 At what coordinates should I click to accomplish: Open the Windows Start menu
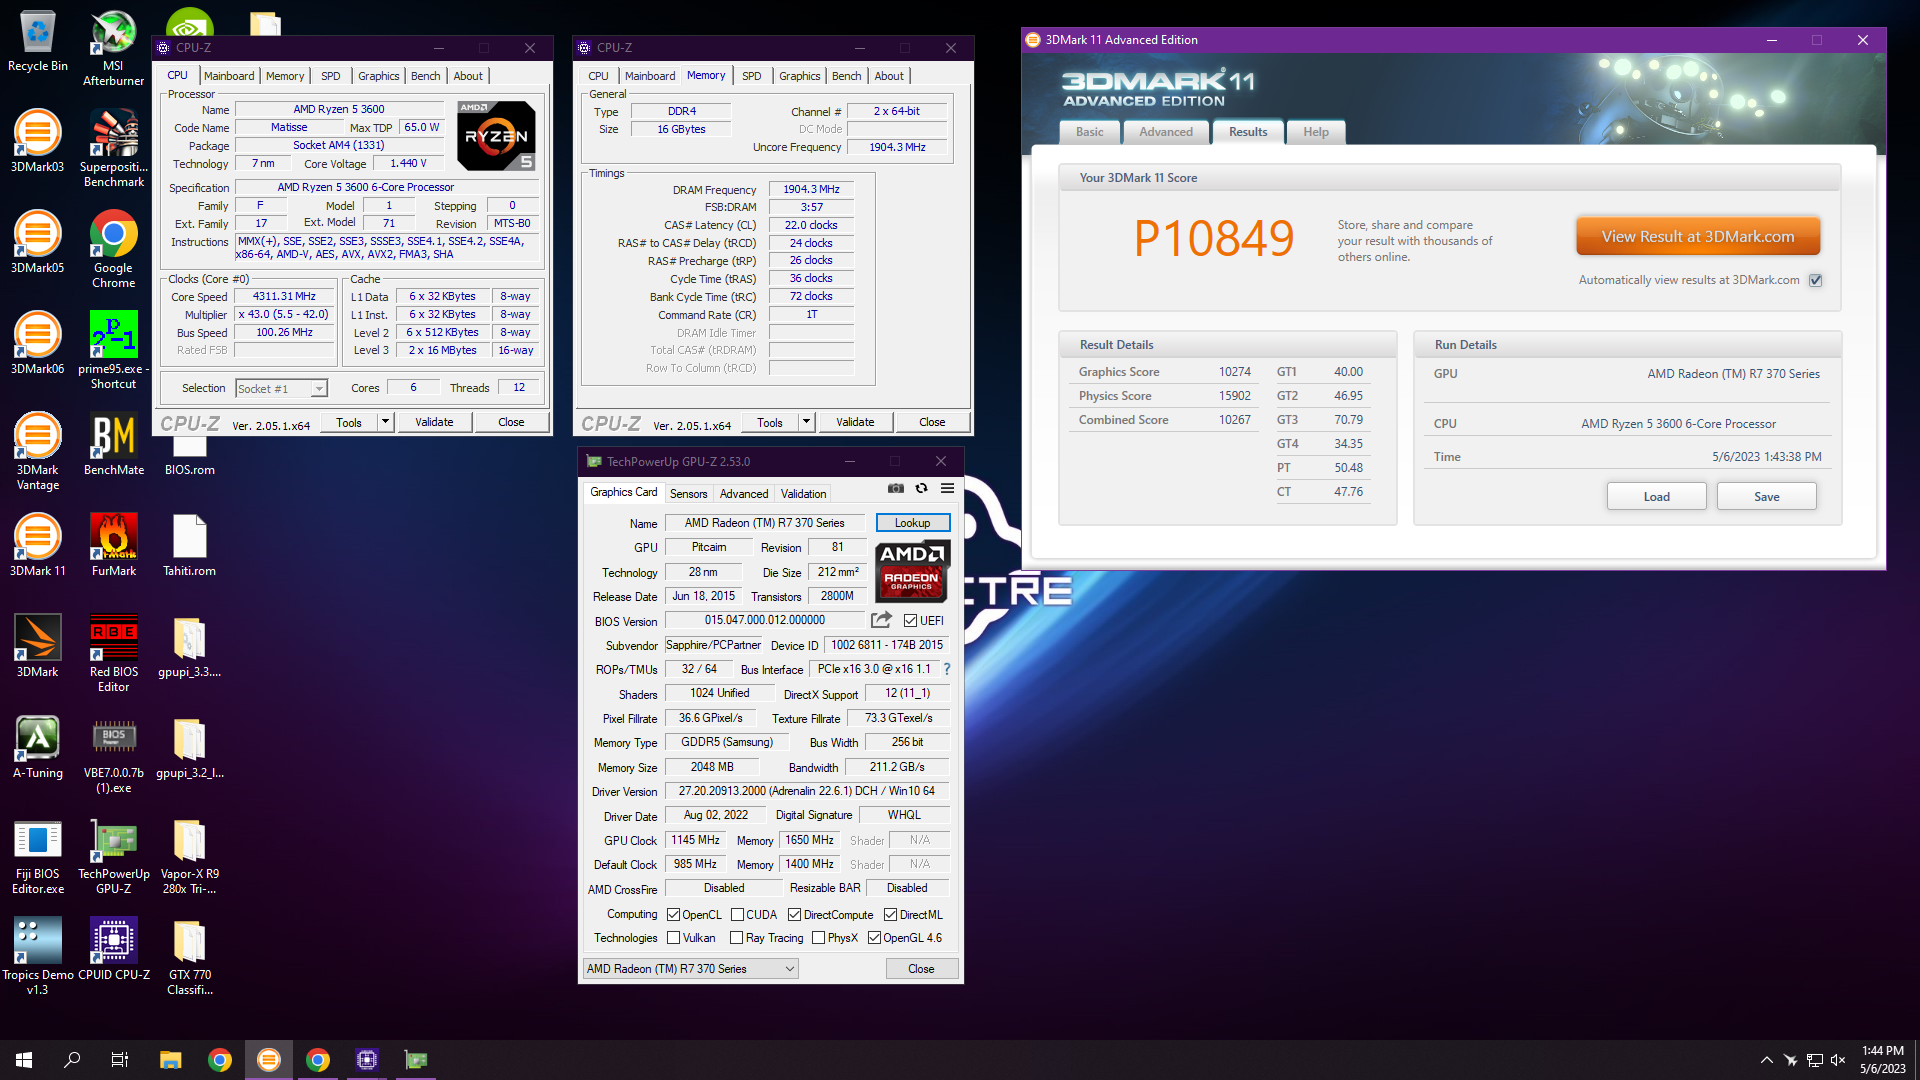pos(24,1060)
